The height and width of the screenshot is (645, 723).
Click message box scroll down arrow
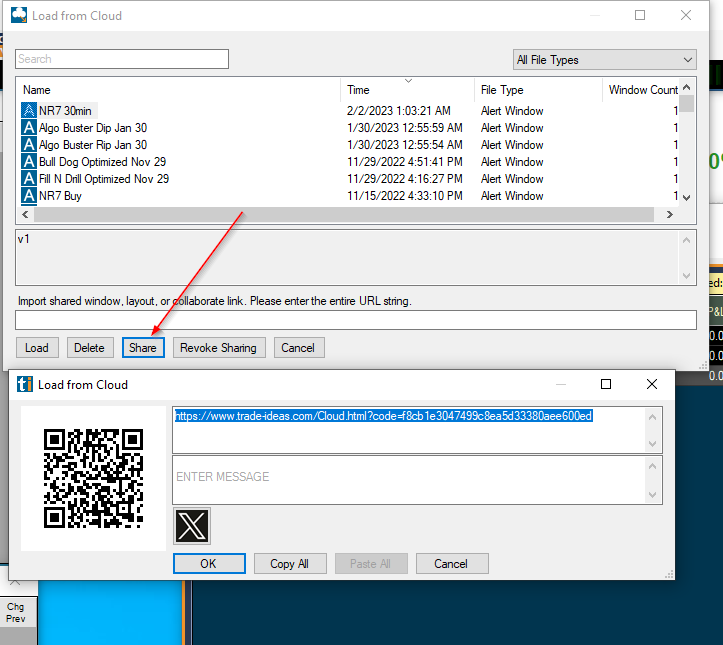(652, 495)
